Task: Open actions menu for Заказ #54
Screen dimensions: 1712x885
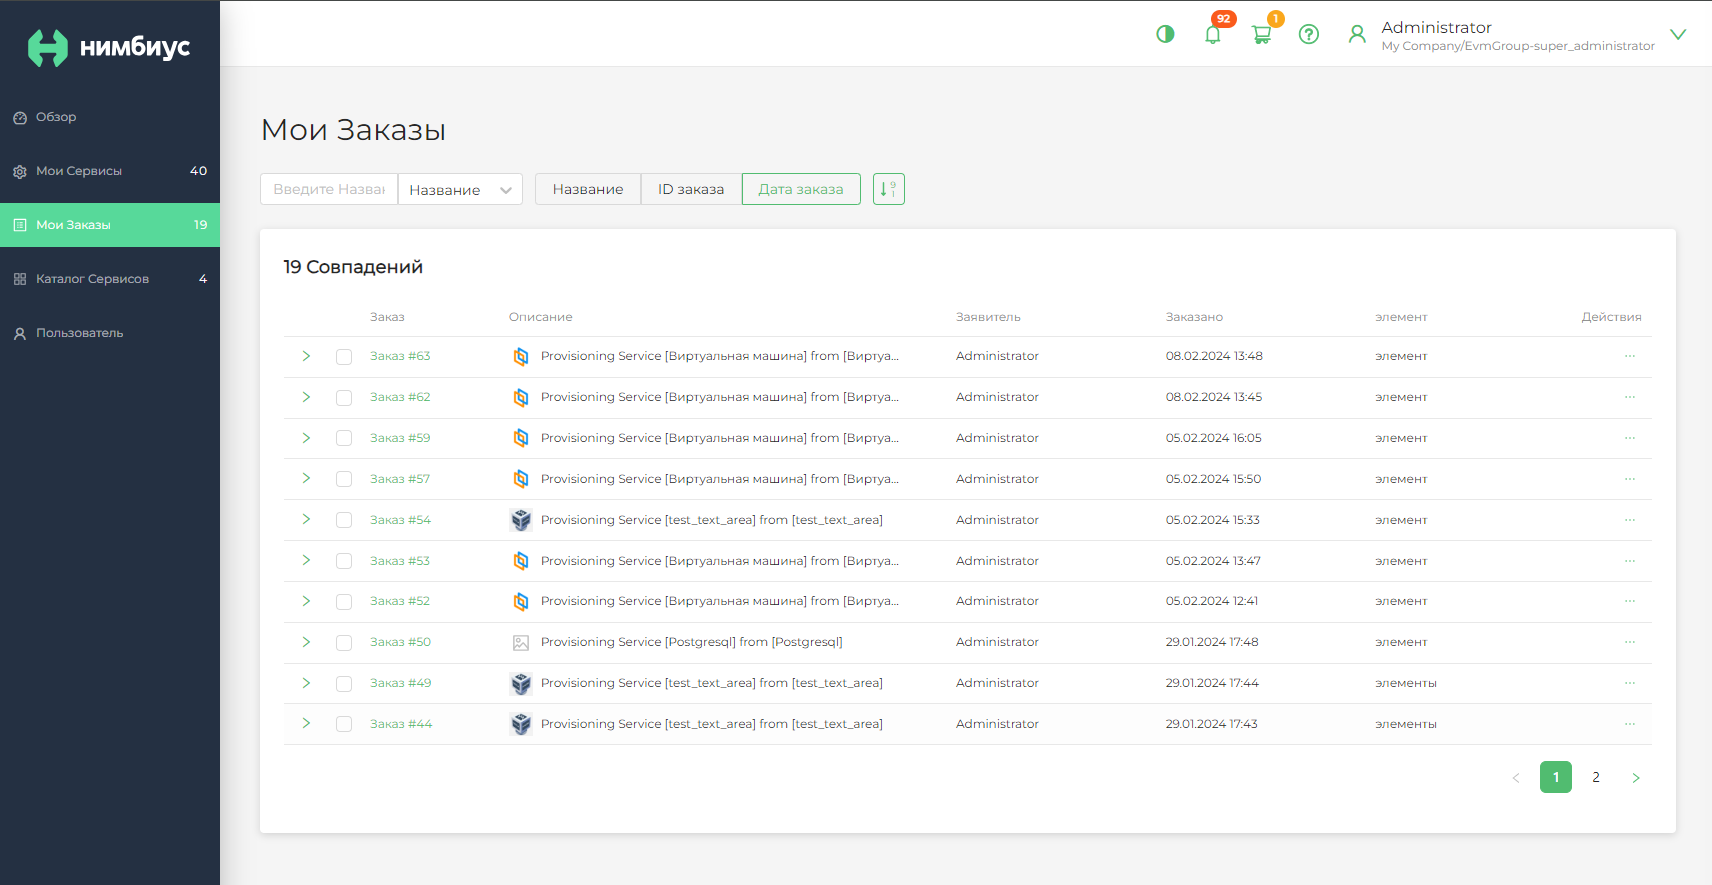Action: pyautogui.click(x=1630, y=520)
